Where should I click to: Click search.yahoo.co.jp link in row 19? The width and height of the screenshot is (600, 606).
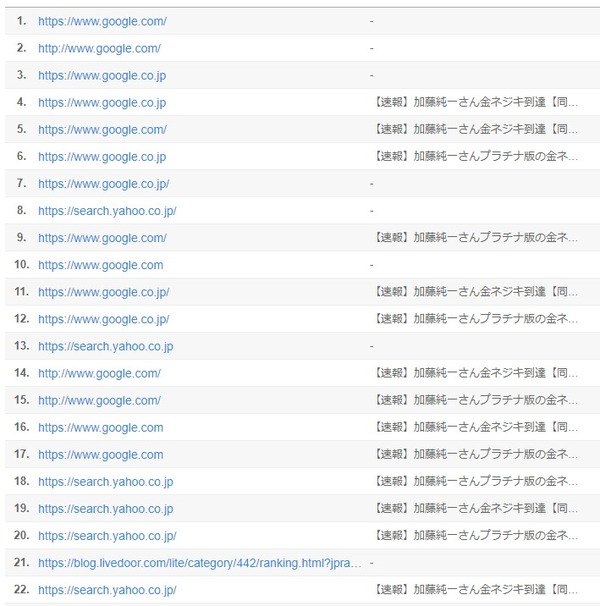tap(106, 509)
